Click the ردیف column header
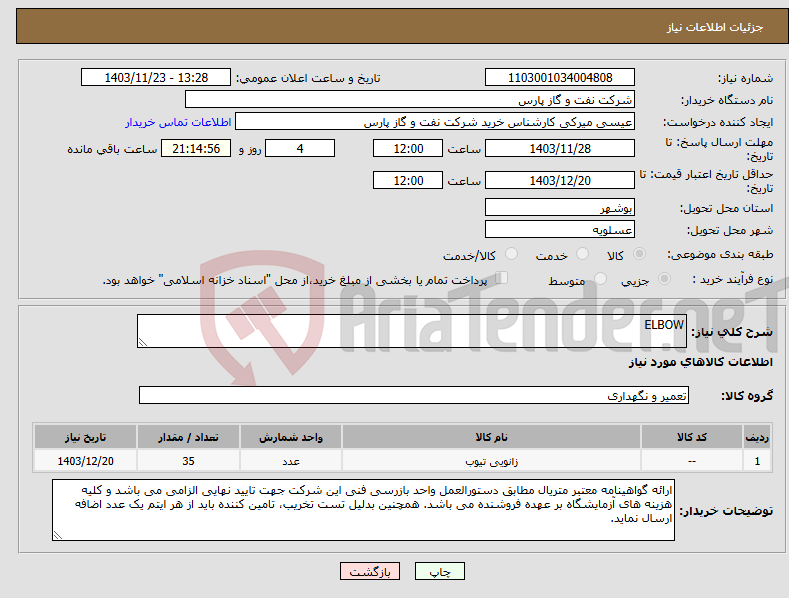 [x=757, y=437]
